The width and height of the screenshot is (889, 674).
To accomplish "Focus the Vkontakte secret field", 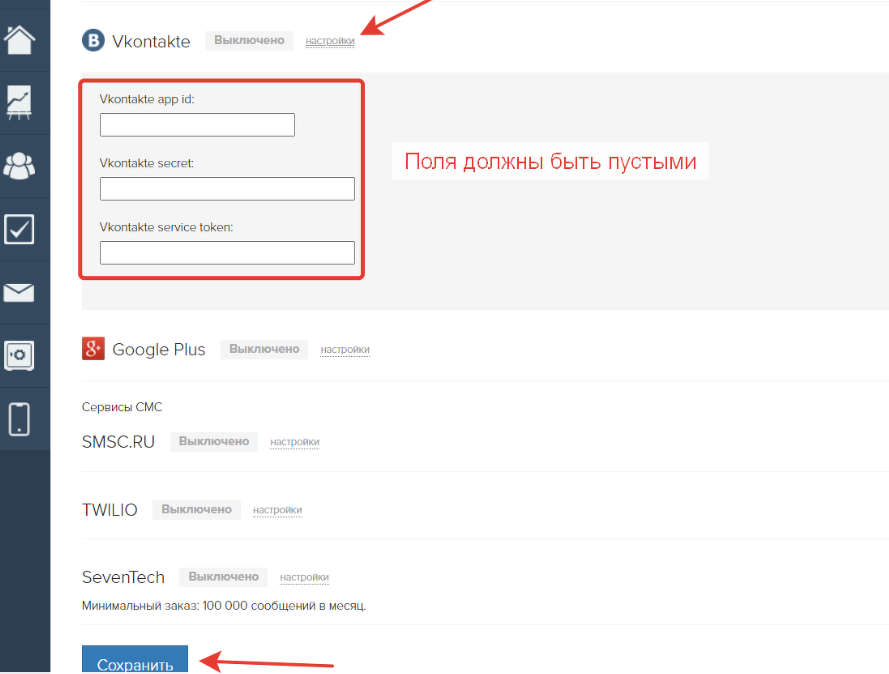I will click(227, 189).
